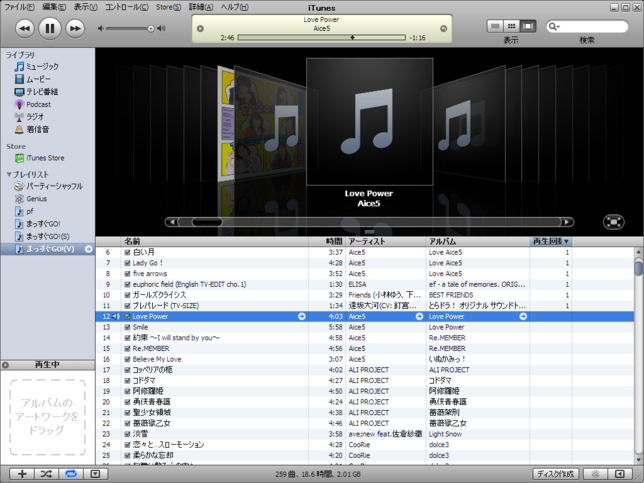The image size is (644, 483).
Task: Click the ディスク作成 button
Action: pos(556,474)
